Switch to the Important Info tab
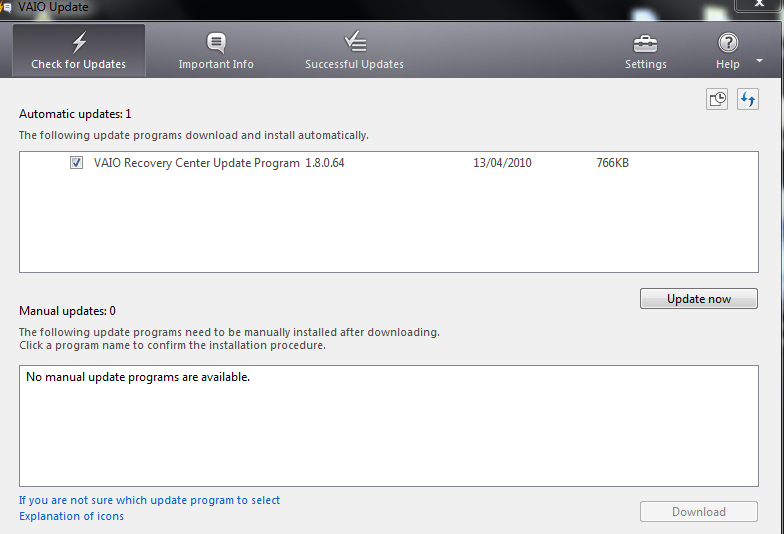Image resolution: width=784 pixels, height=534 pixels. [216, 50]
